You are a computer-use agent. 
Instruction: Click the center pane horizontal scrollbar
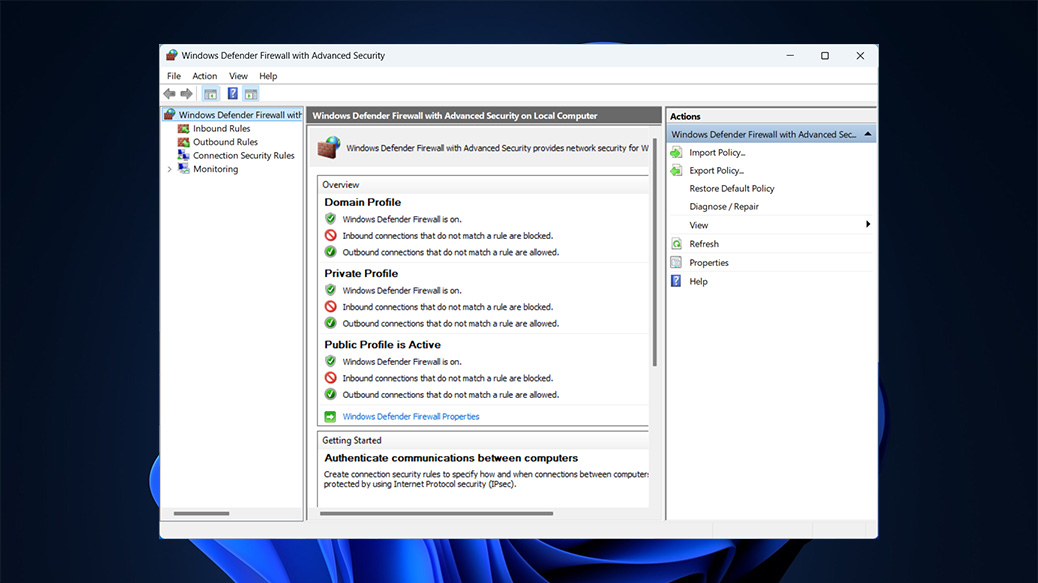coord(436,513)
